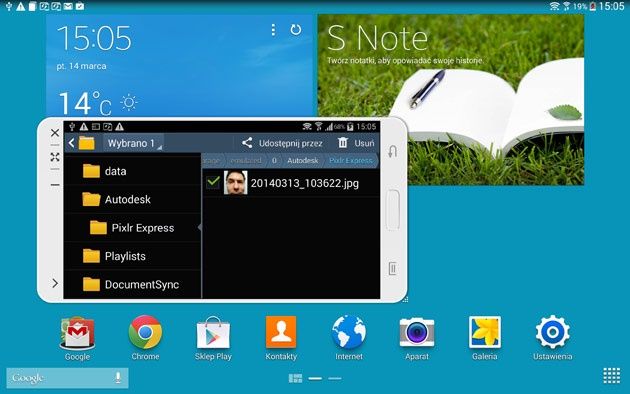
Task: Refresh the weather widget
Action: 296,30
